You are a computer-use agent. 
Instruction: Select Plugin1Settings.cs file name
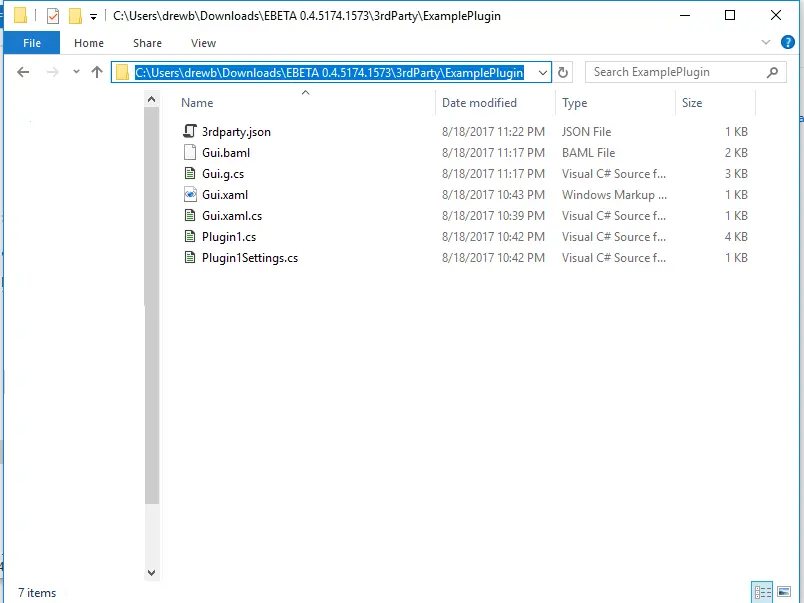pos(250,258)
